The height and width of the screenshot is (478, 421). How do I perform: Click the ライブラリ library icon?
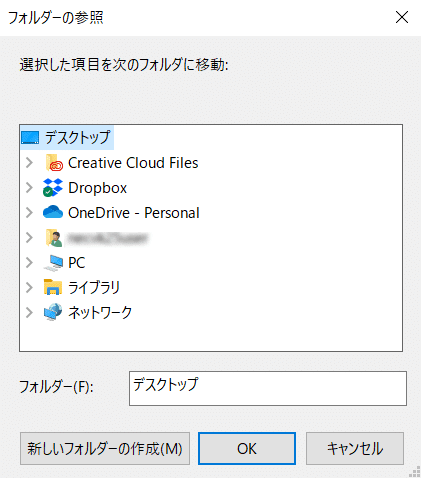tap(53, 287)
